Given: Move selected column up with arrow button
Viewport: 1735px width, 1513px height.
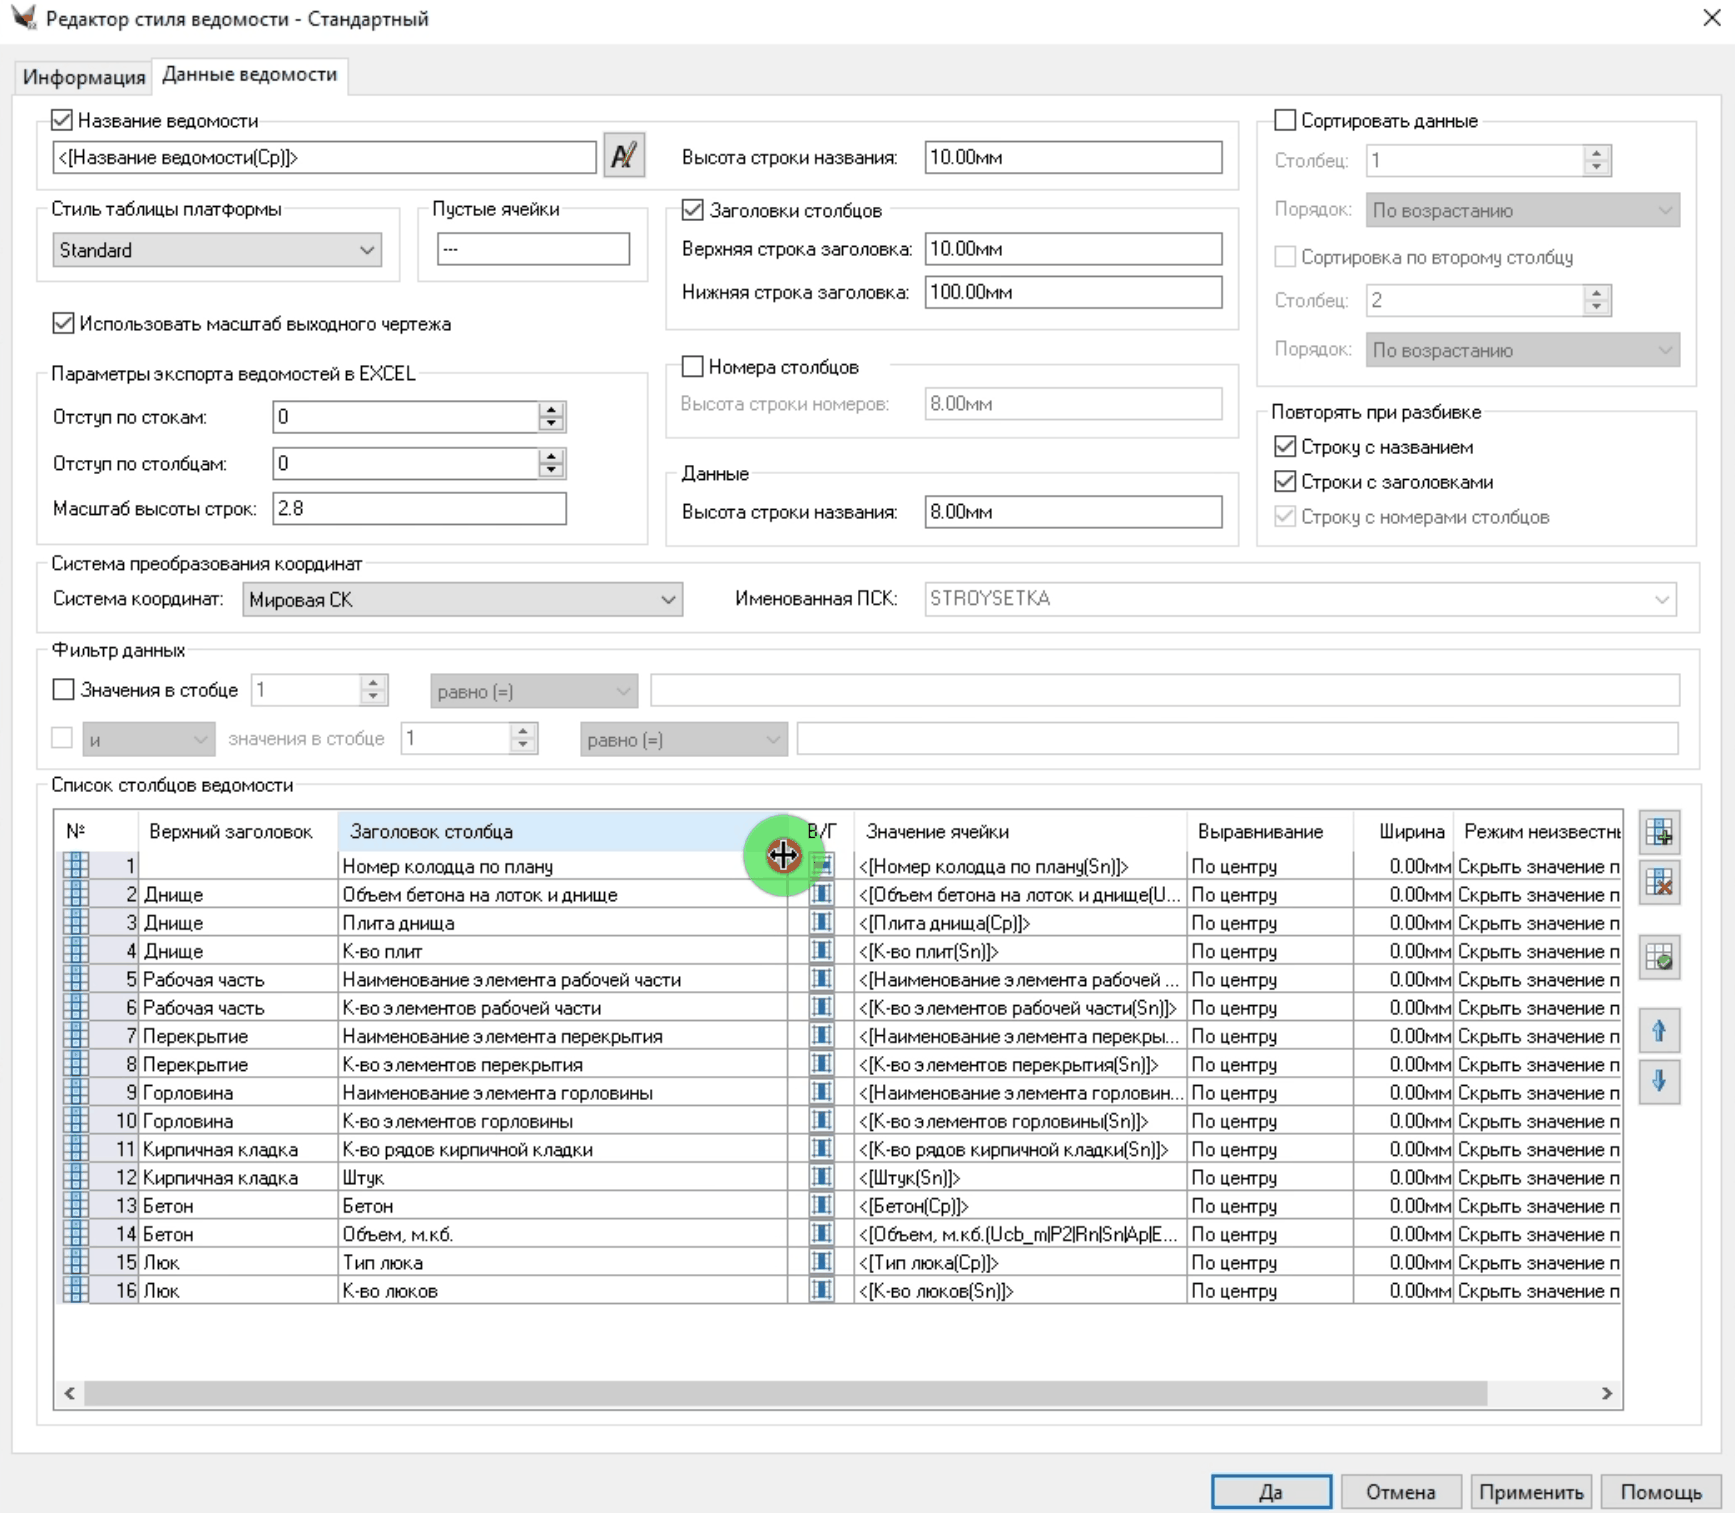Looking at the screenshot, I should 1659,1031.
